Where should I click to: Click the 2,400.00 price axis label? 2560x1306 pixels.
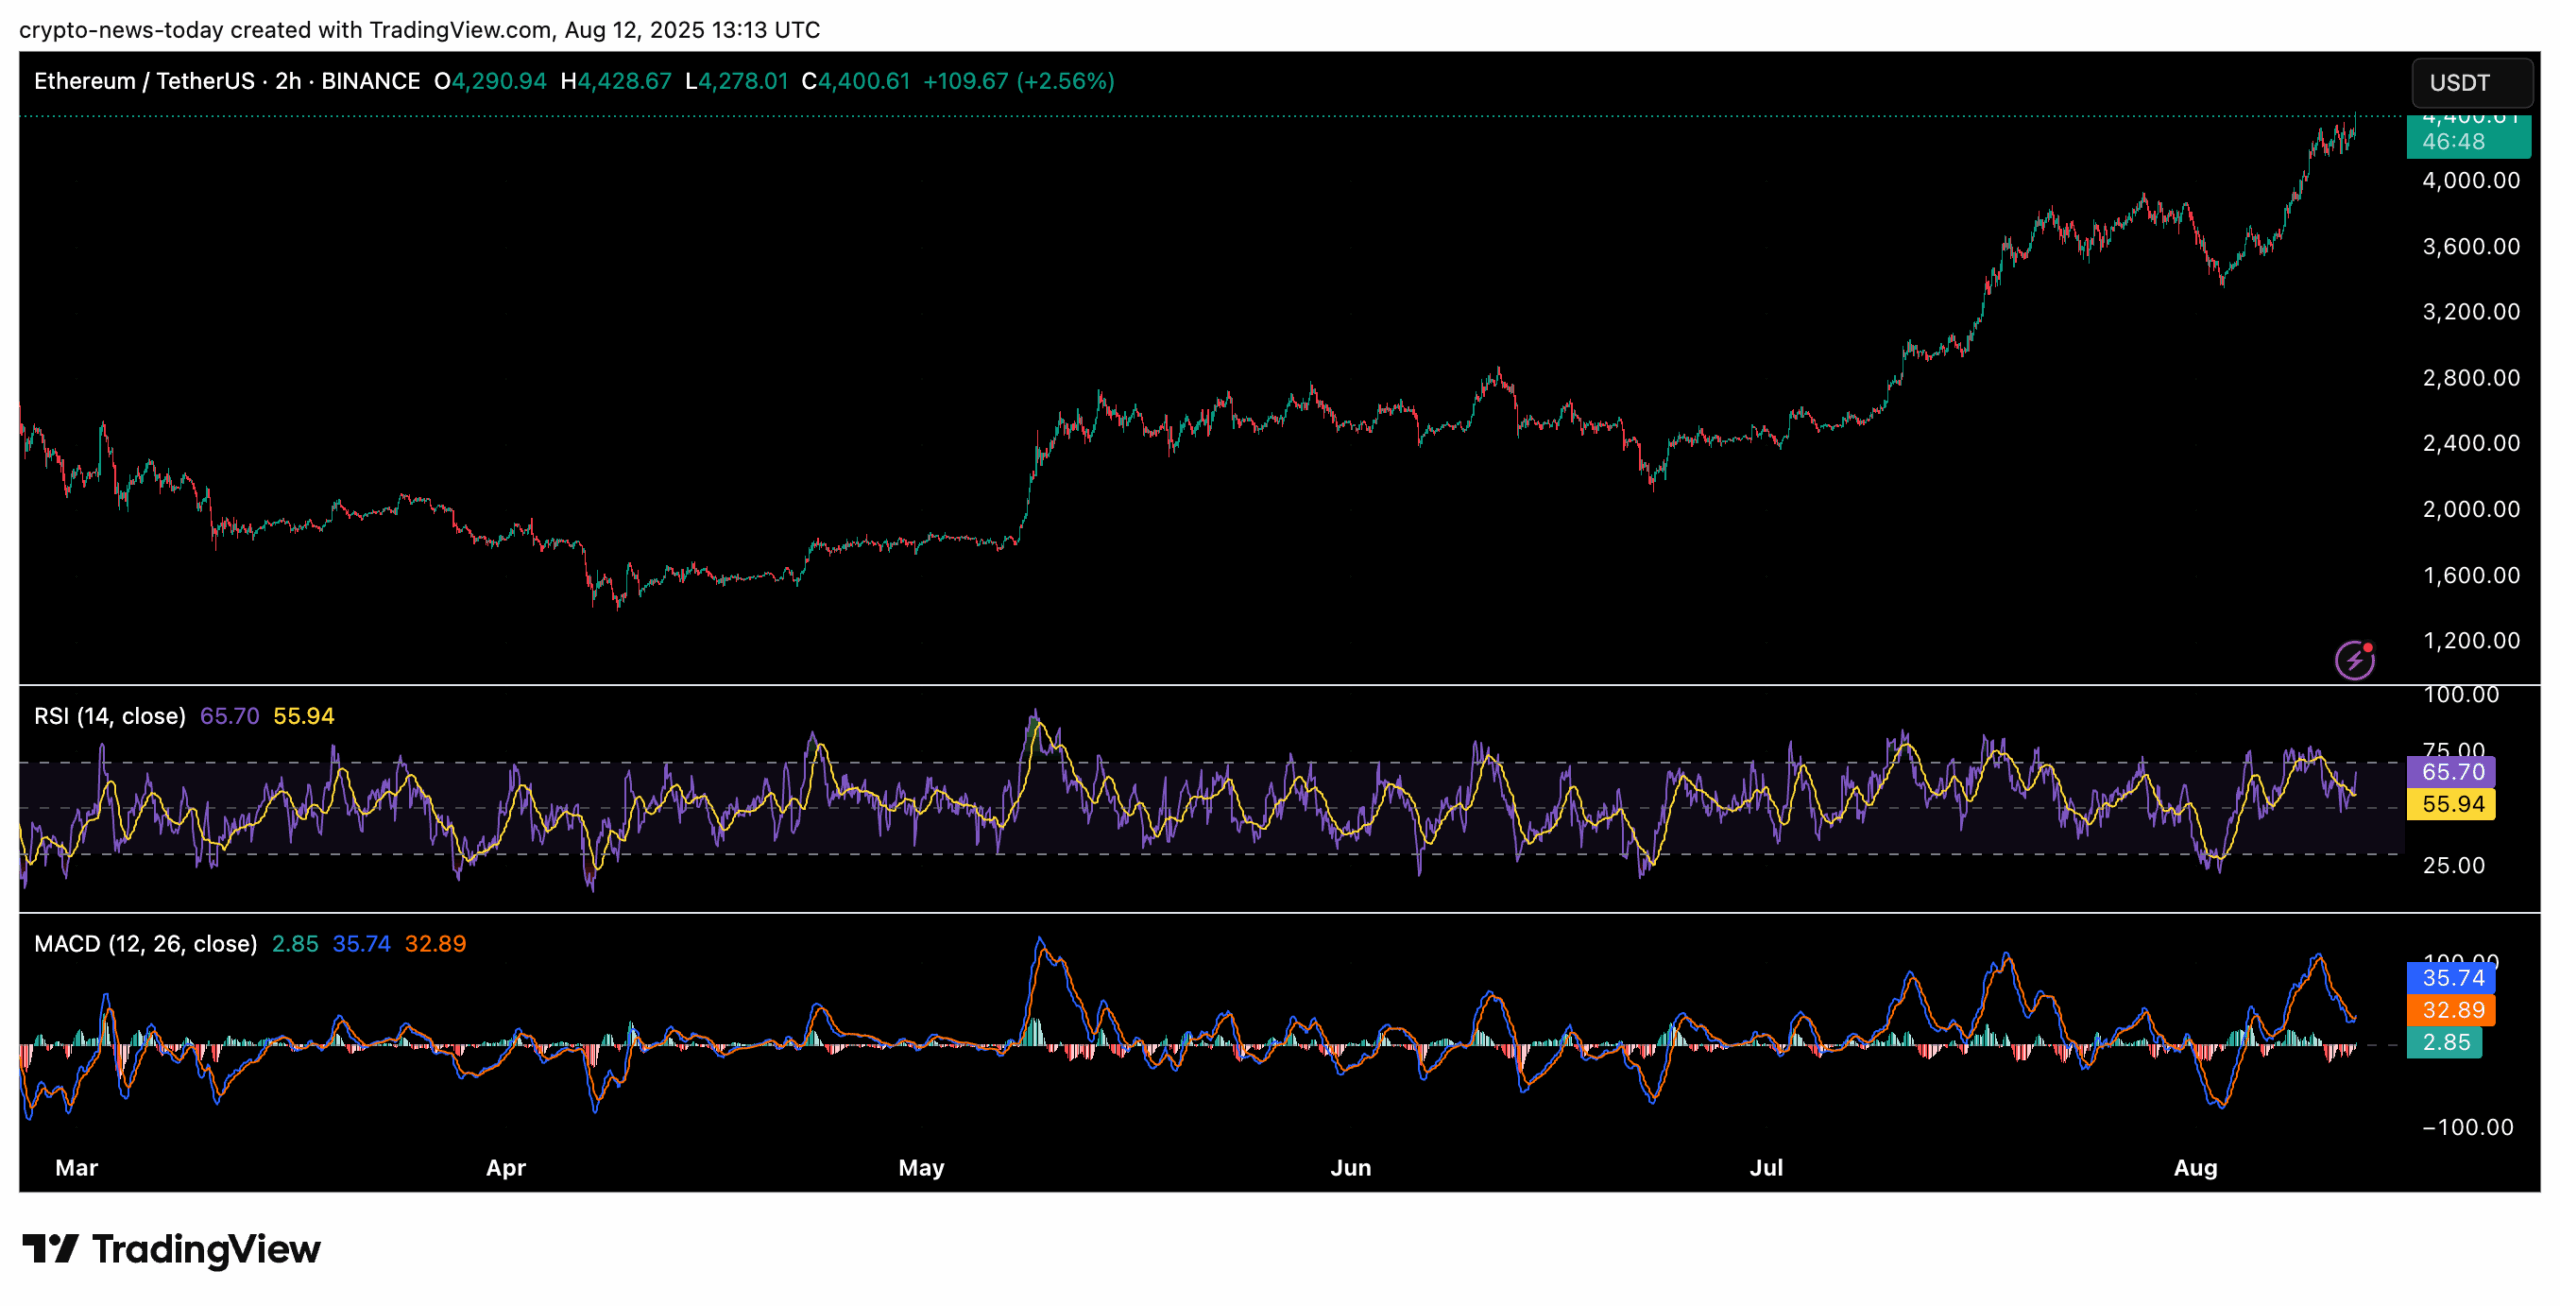(x=2470, y=442)
